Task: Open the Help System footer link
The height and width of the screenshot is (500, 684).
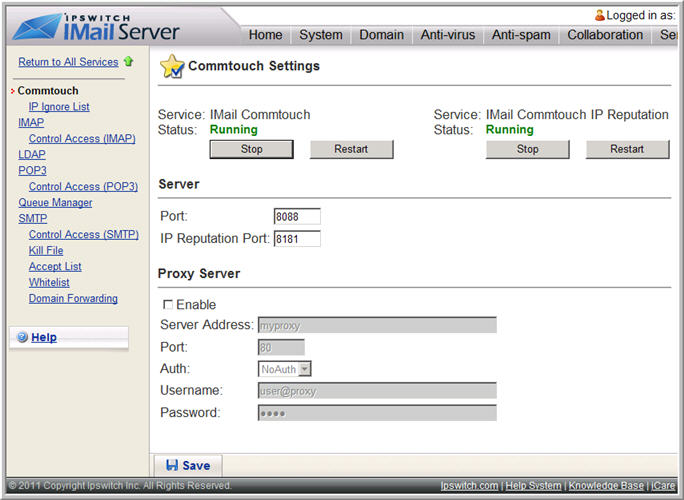Action: coord(533,486)
